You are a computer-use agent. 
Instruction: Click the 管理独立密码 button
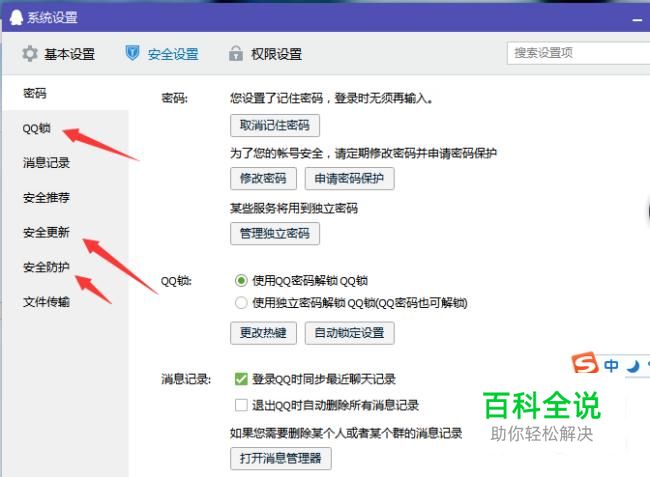(275, 233)
